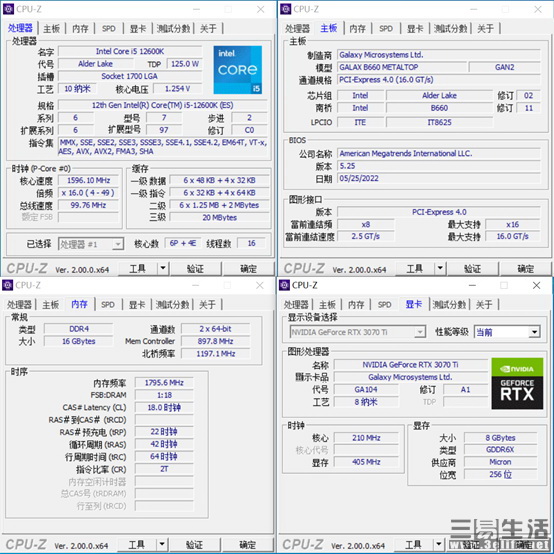The image size is (554, 554).
Task: Click the BIOS date 05/25/2022 field
Action: point(438,178)
